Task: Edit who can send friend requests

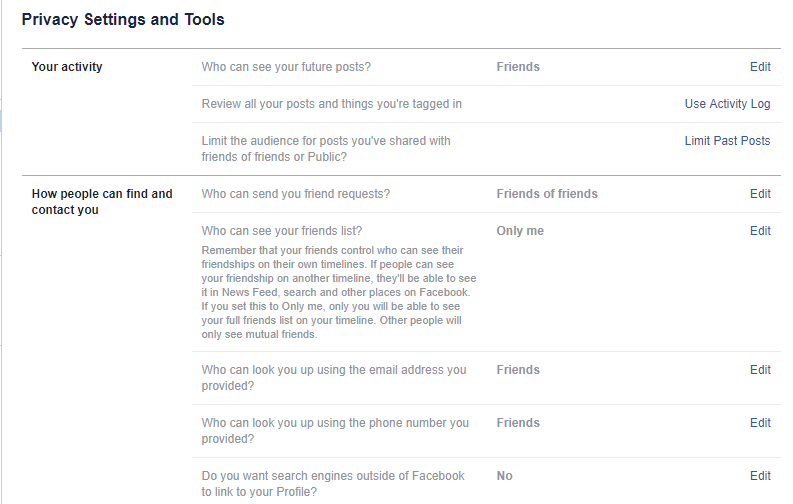Action: (x=760, y=194)
